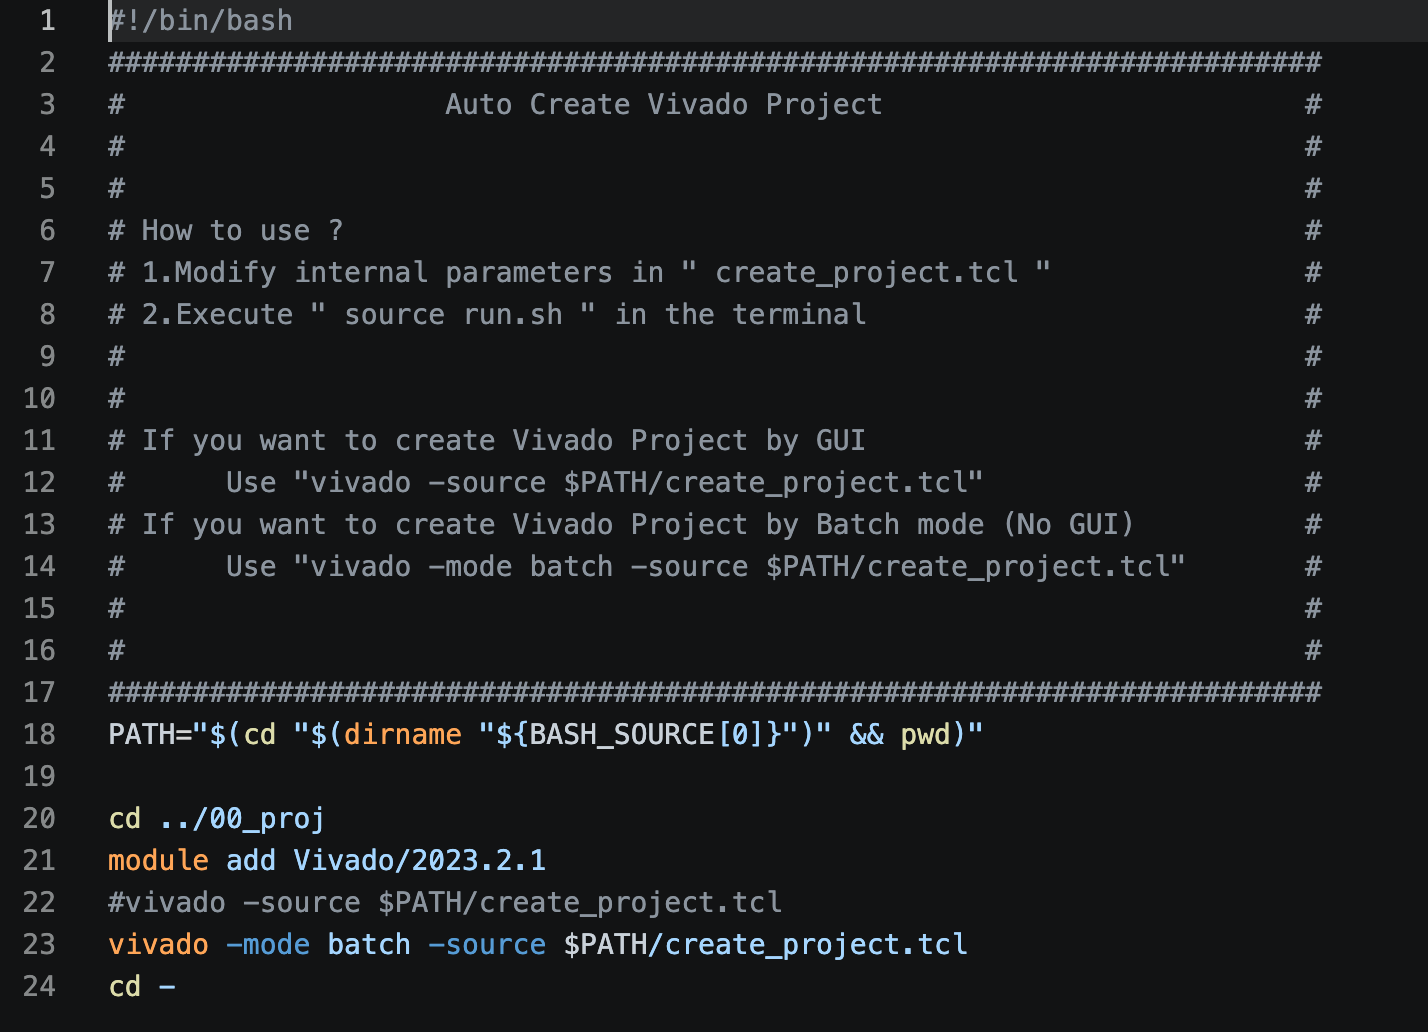The height and width of the screenshot is (1032, 1428).
Task: Click 'source run.sh' text on line 8
Action: pyautogui.click(x=453, y=314)
